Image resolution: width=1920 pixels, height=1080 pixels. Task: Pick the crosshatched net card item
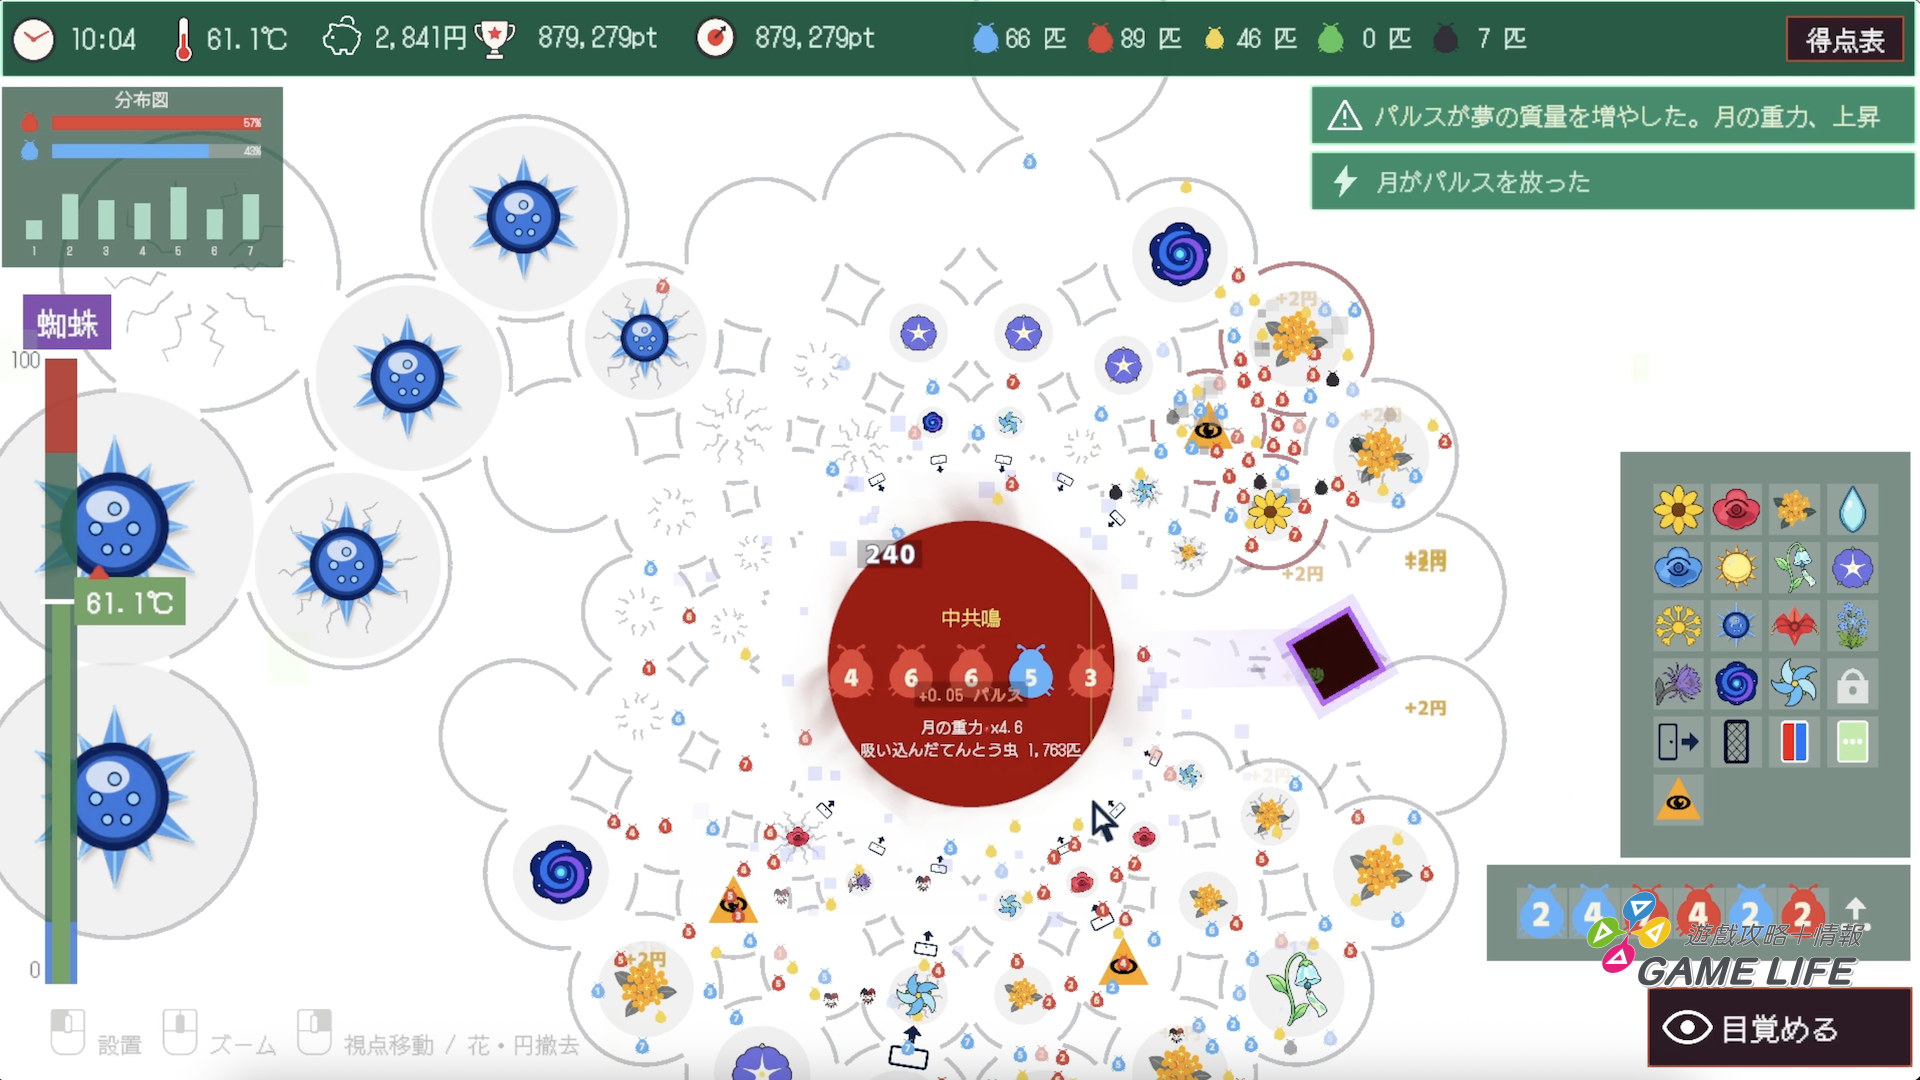1736,742
